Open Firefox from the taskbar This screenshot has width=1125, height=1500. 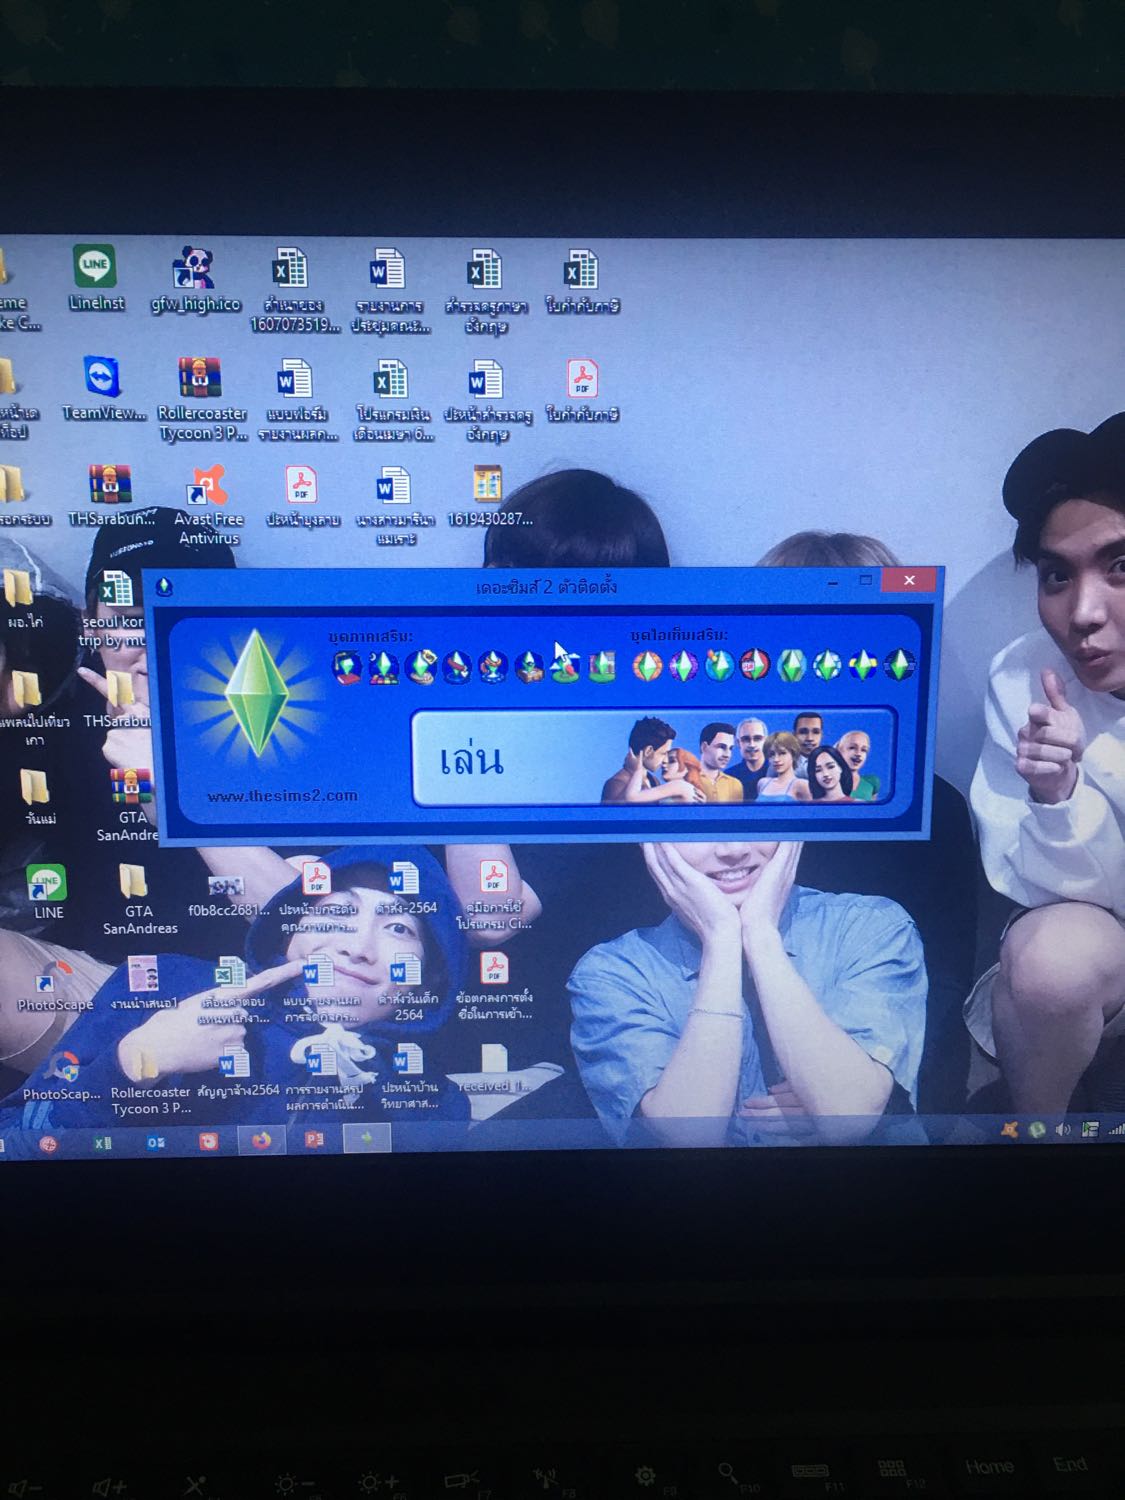pos(261,1140)
